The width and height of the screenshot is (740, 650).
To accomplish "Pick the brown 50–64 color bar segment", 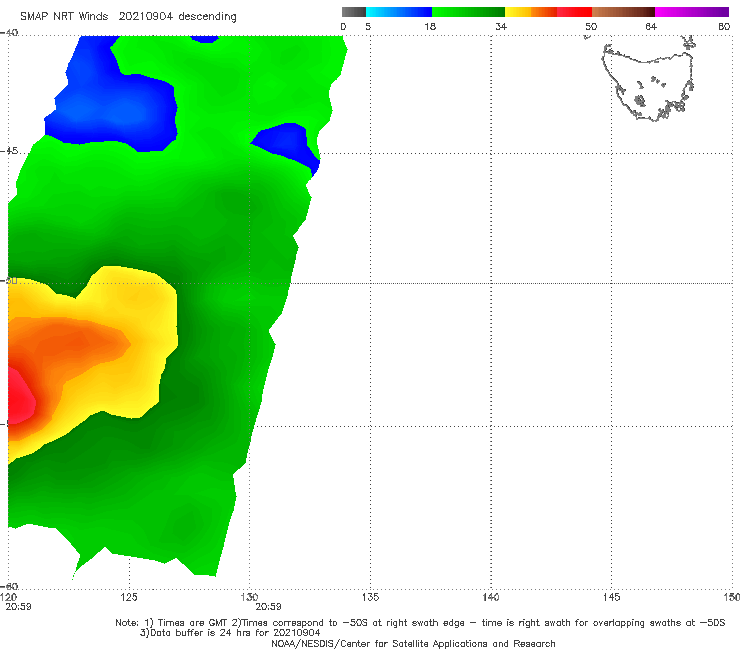I will click(623, 12).
